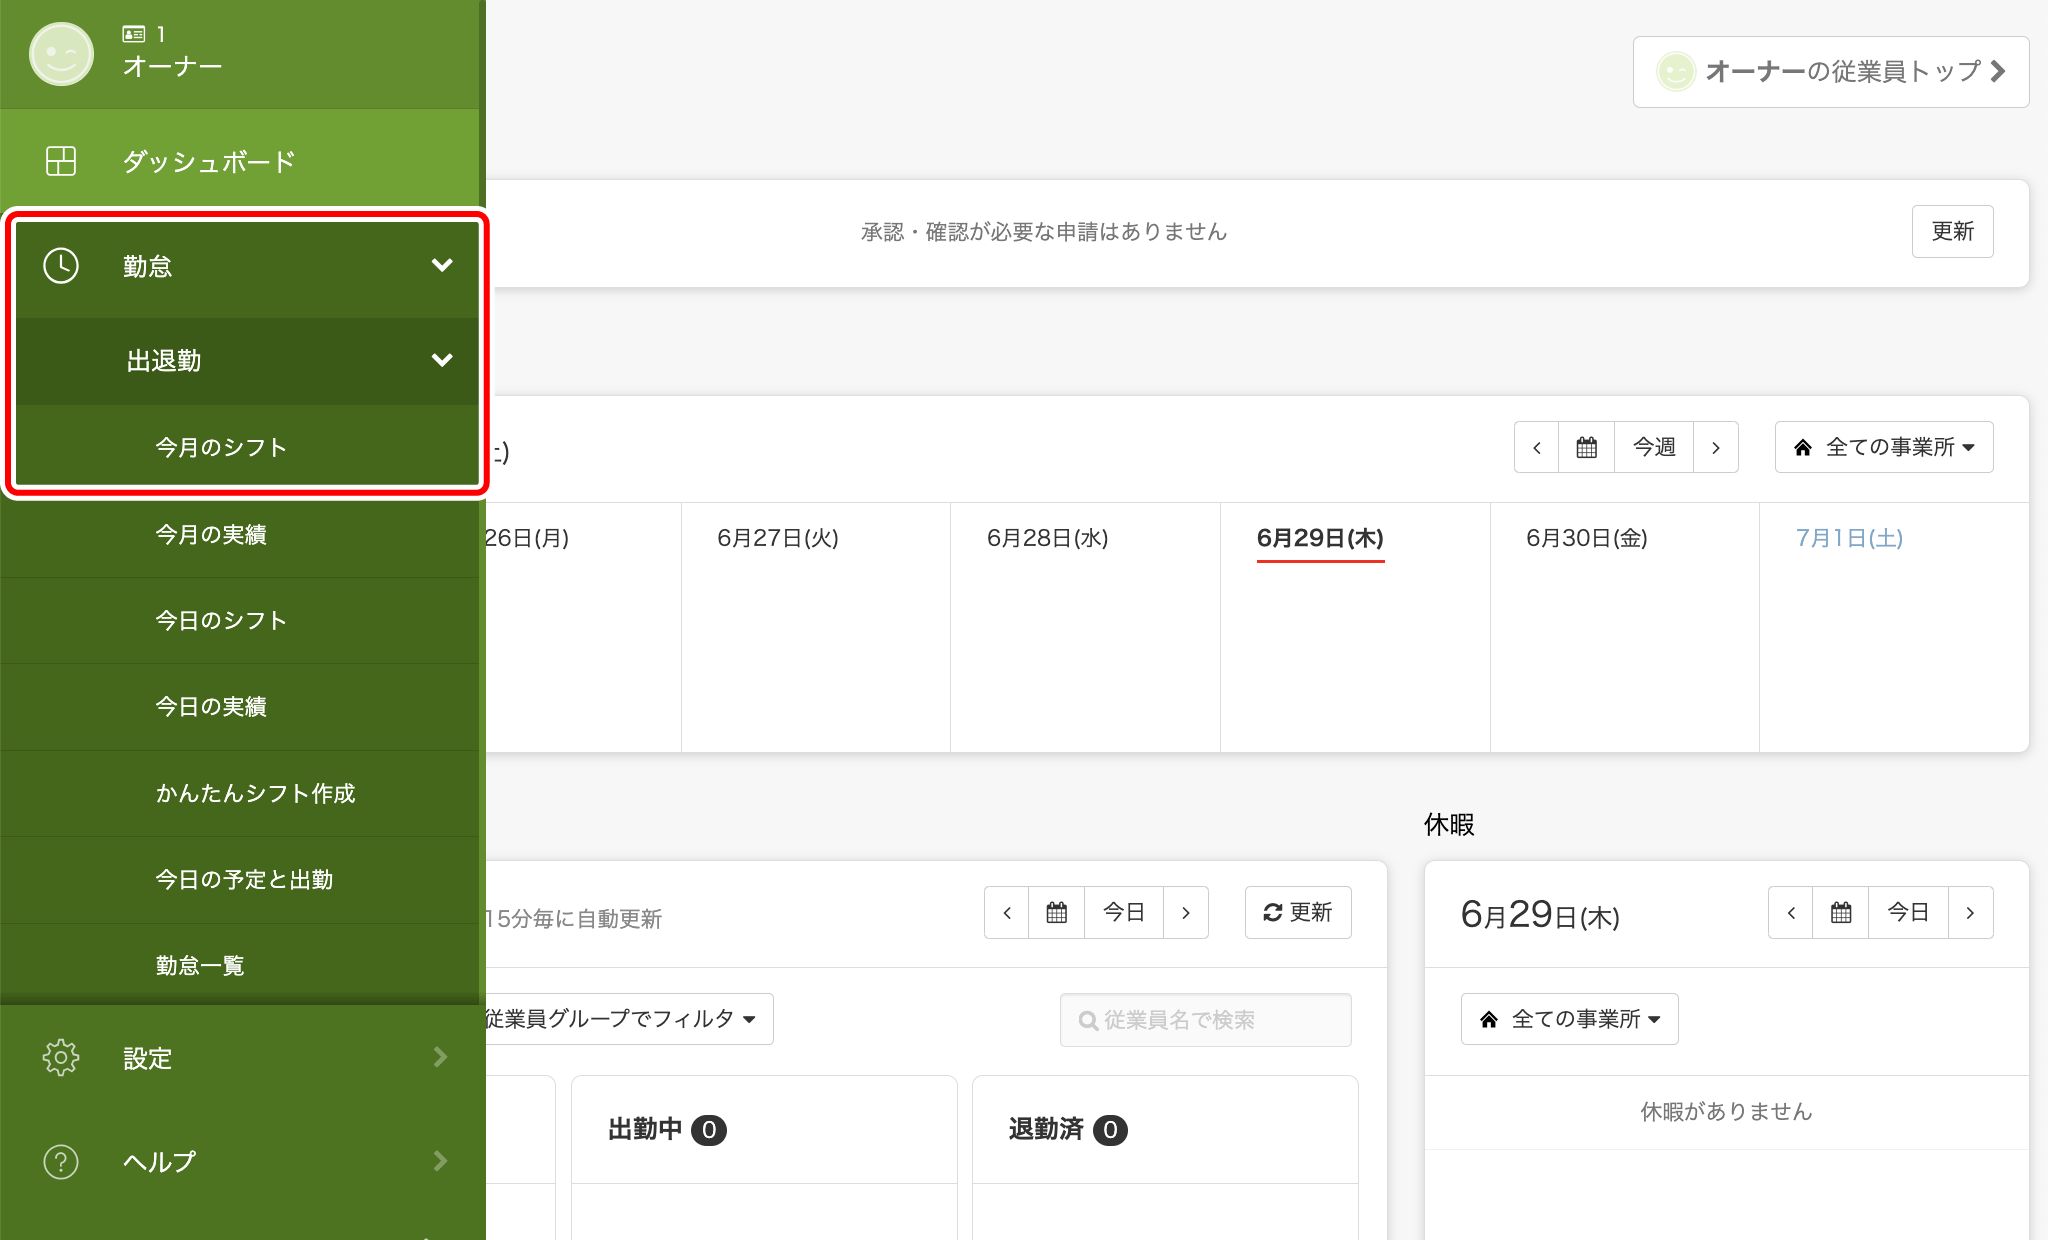Click the 6月27日(火) day column
2048x1240 pixels.
pos(816,627)
